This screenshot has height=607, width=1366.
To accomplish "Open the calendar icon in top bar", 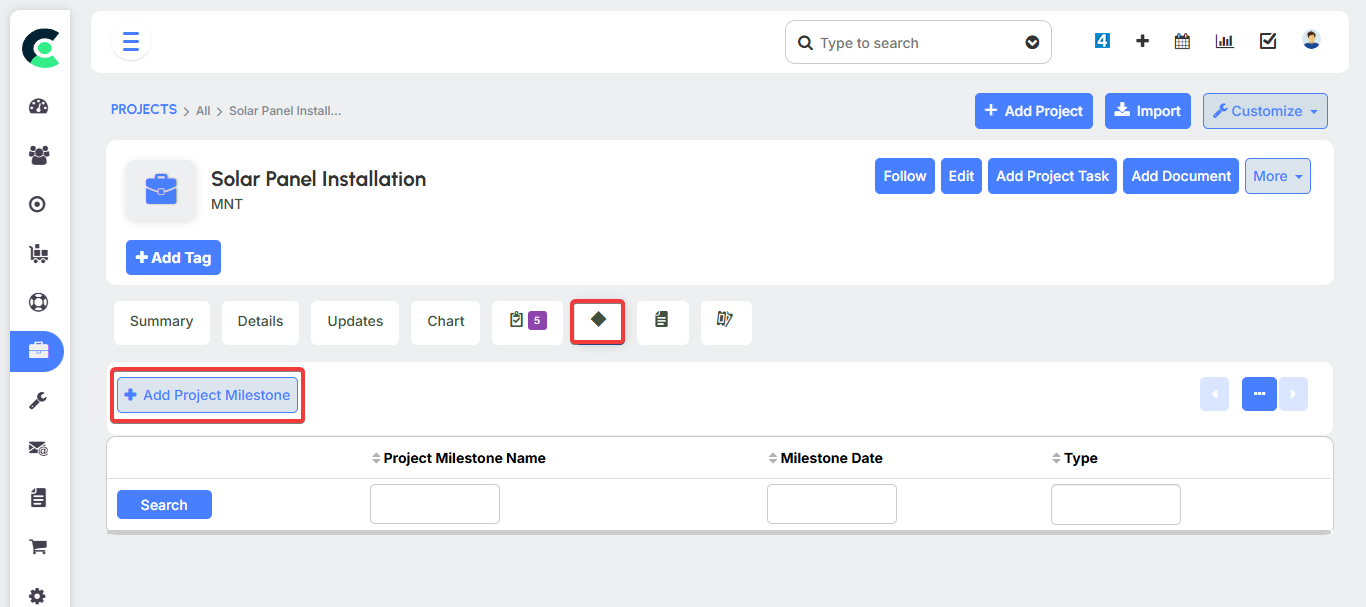I will point(1181,41).
